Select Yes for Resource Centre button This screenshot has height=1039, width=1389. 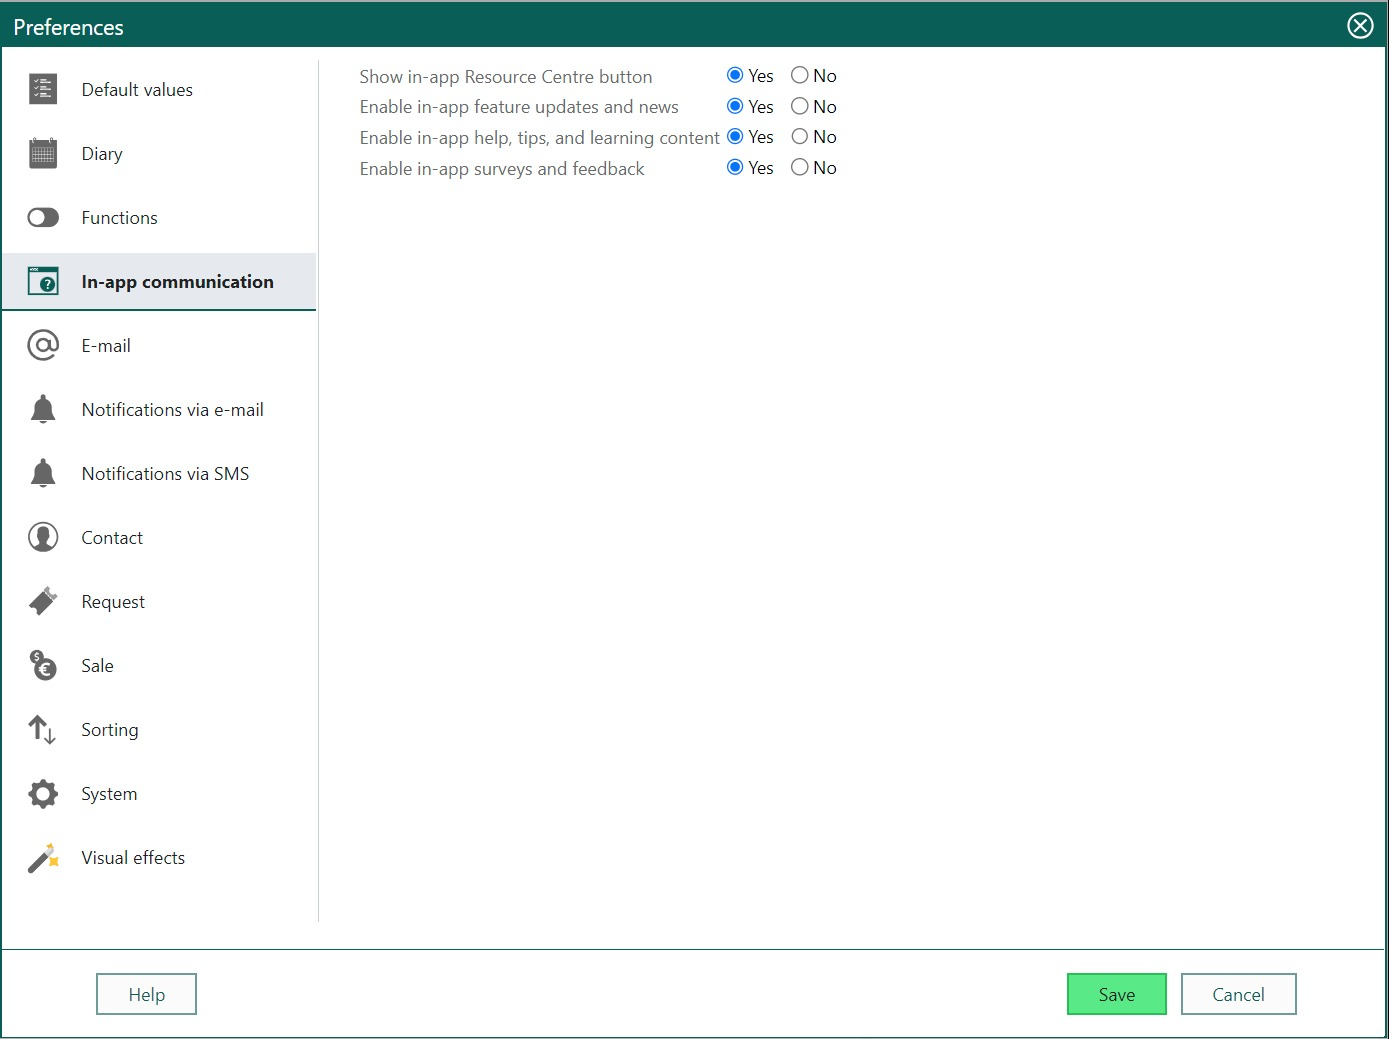[x=735, y=75]
